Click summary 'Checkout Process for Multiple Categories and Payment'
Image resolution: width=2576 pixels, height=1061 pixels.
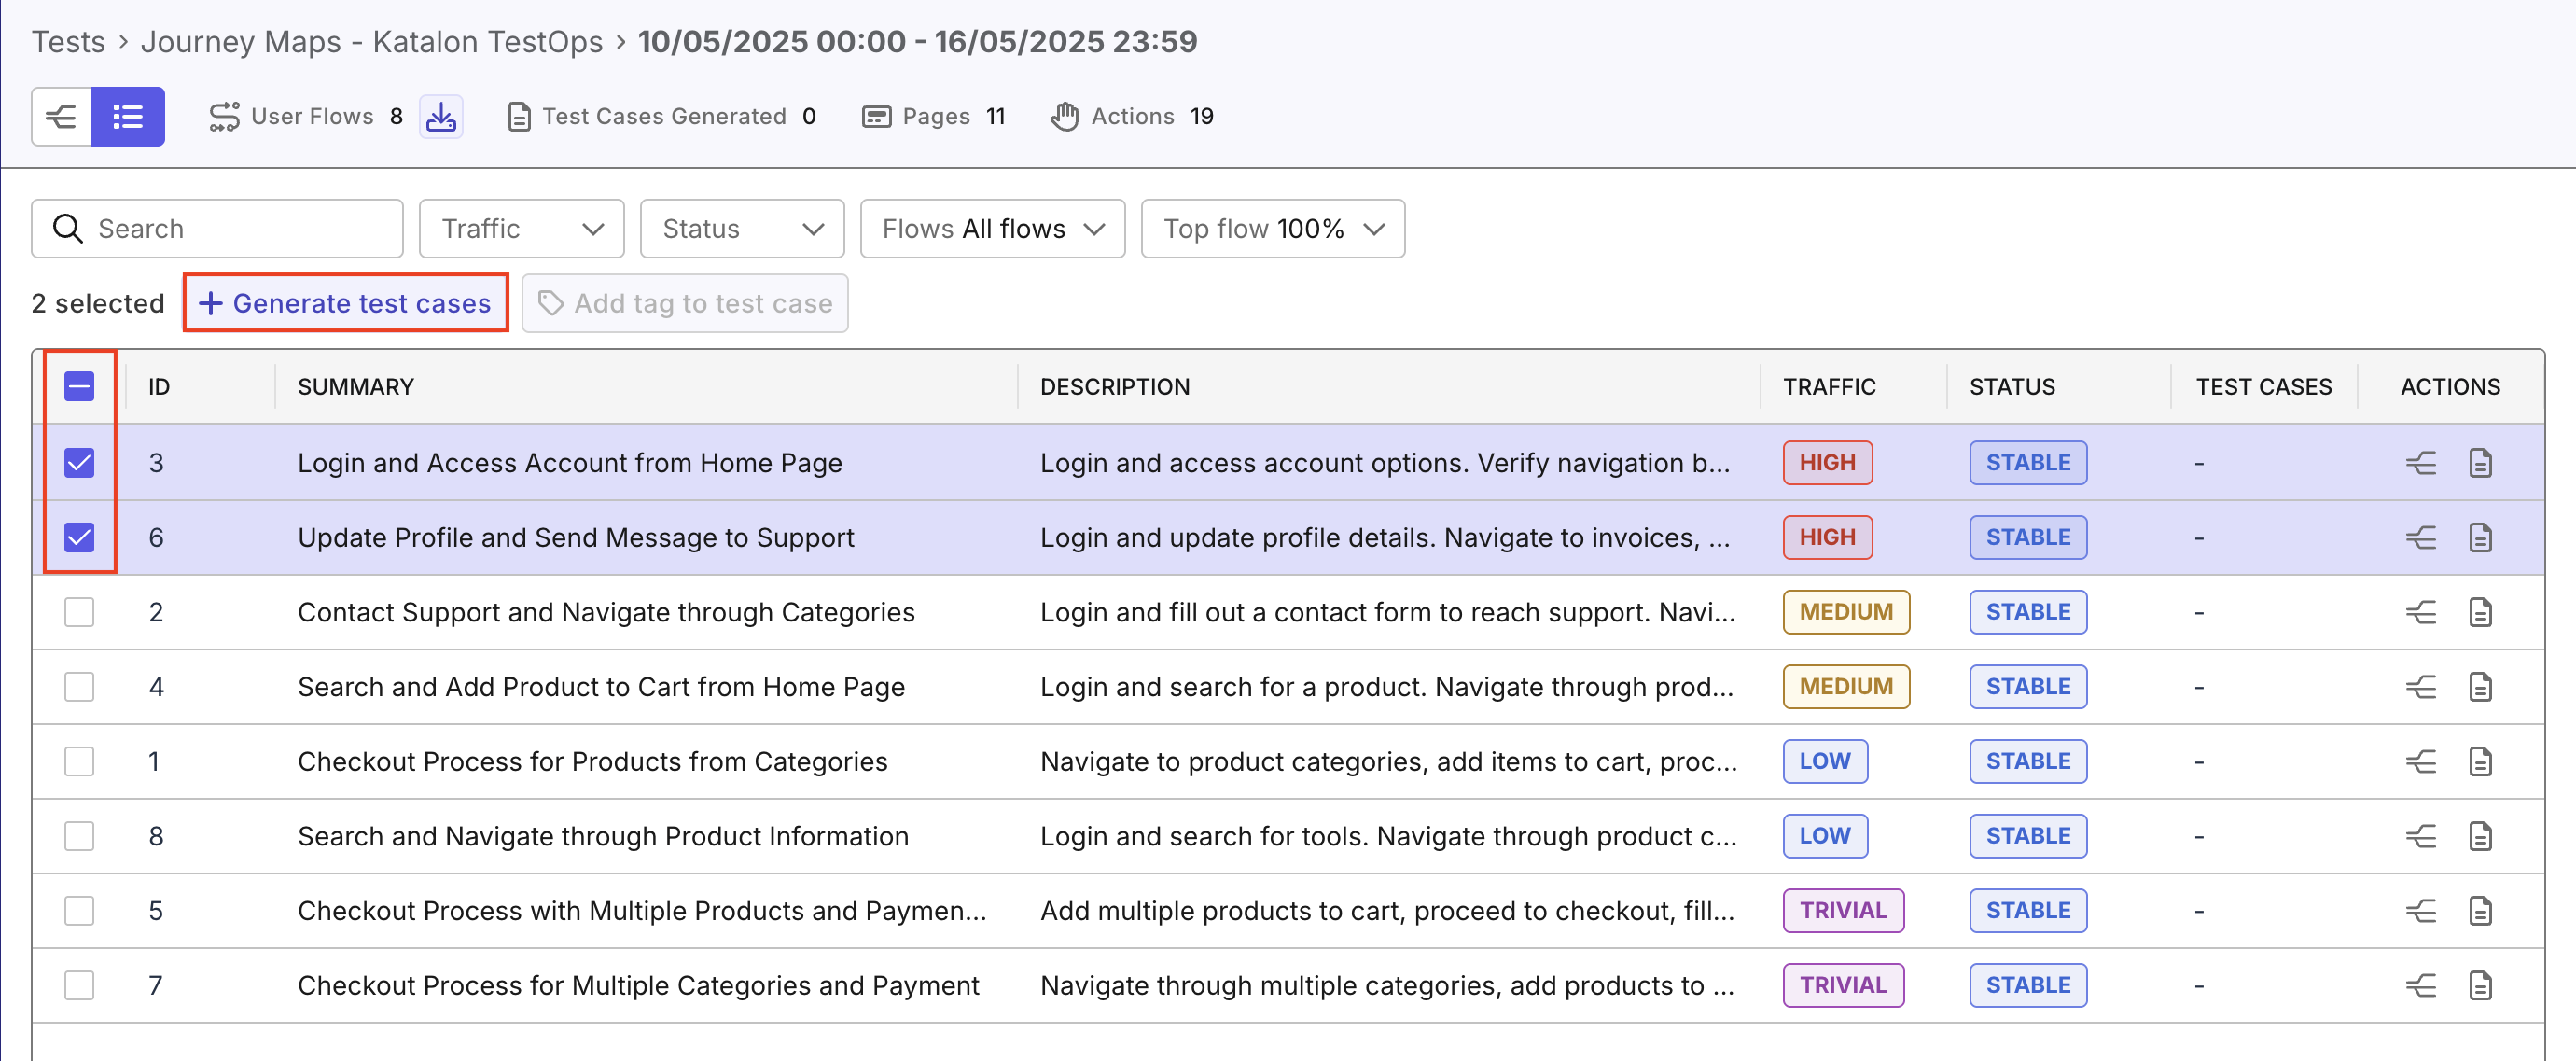(x=638, y=986)
